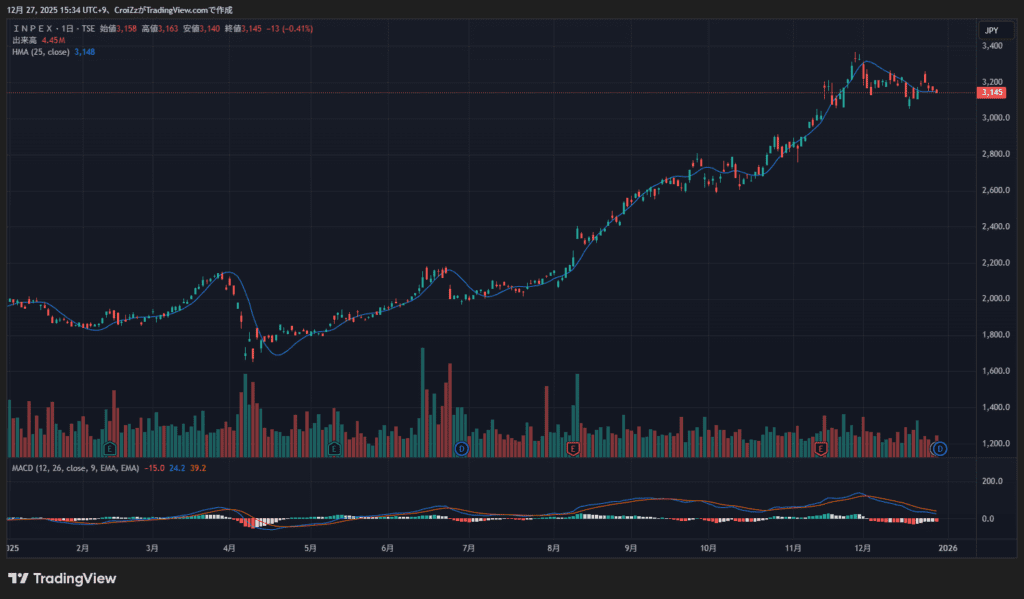Click the dividend marker in late June
The image size is (1024, 599).
click(461, 449)
